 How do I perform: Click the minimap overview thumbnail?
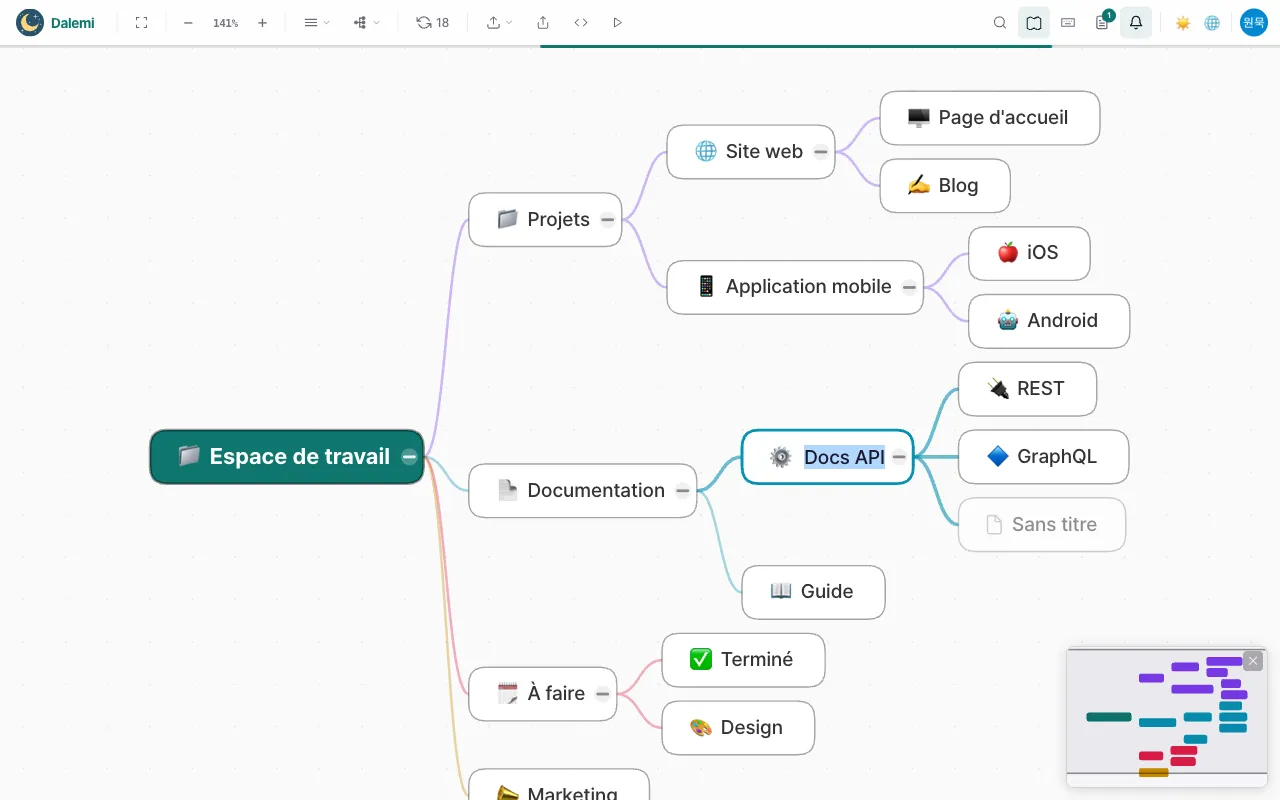[x=1167, y=717]
